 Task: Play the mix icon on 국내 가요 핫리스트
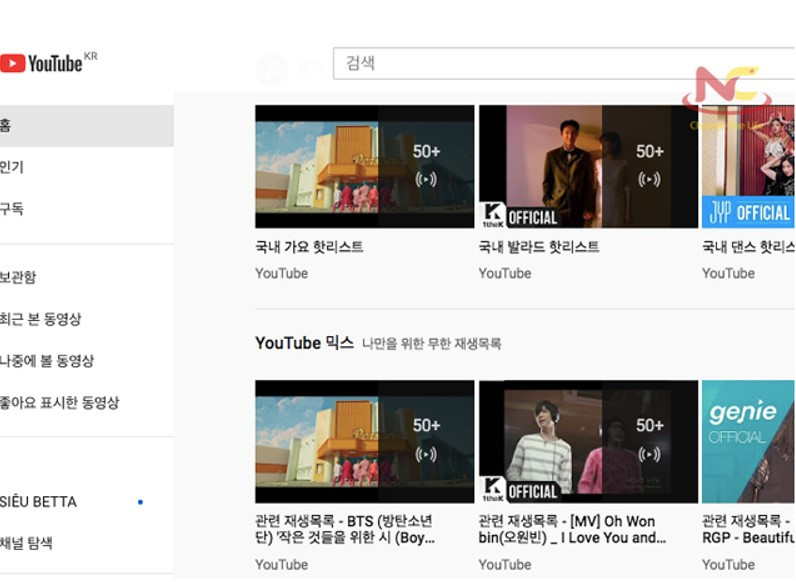[425, 179]
